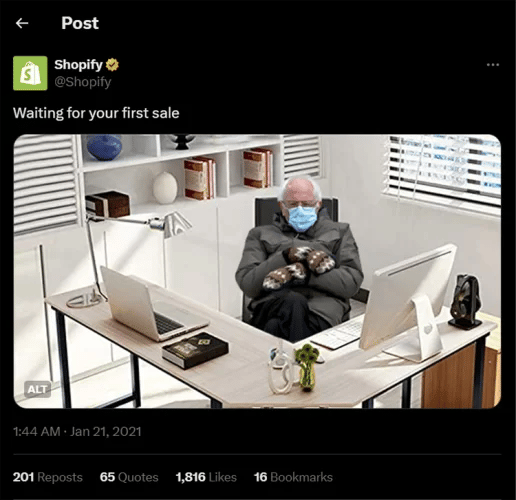Go back using the left arrow
Viewport: 516px width, 500px height.
22,23
